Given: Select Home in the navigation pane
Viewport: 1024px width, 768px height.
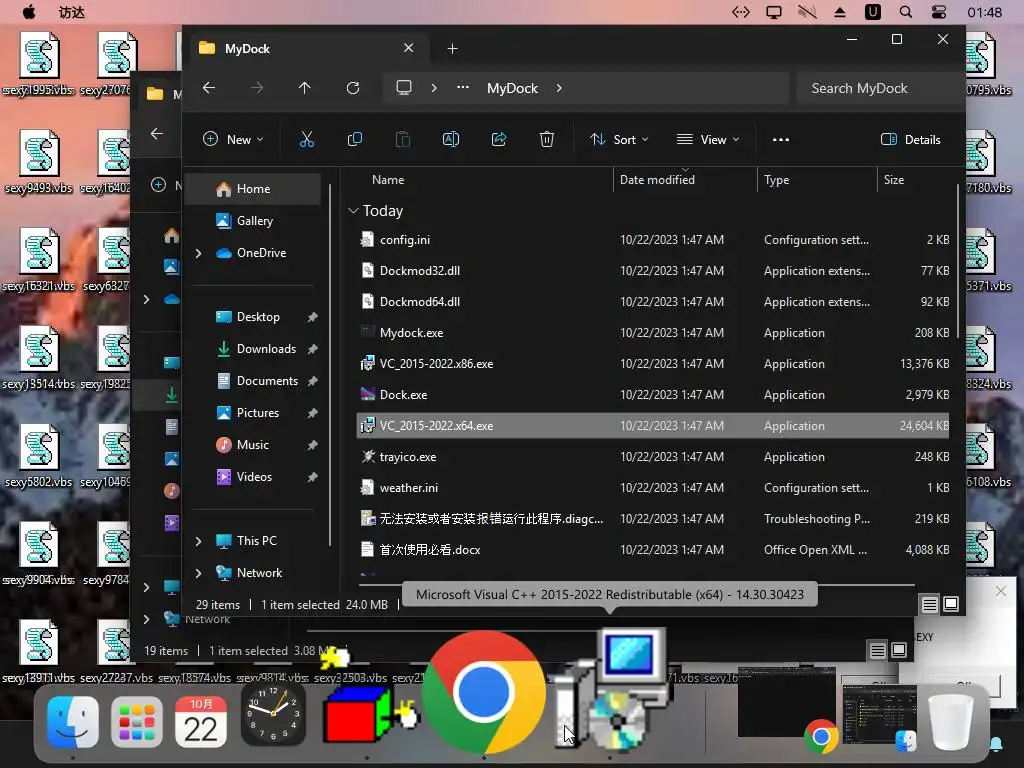Looking at the screenshot, I should [x=253, y=189].
